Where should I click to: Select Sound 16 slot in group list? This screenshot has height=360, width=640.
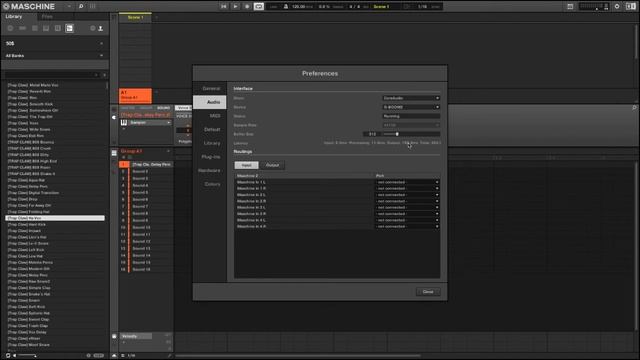[146, 269]
